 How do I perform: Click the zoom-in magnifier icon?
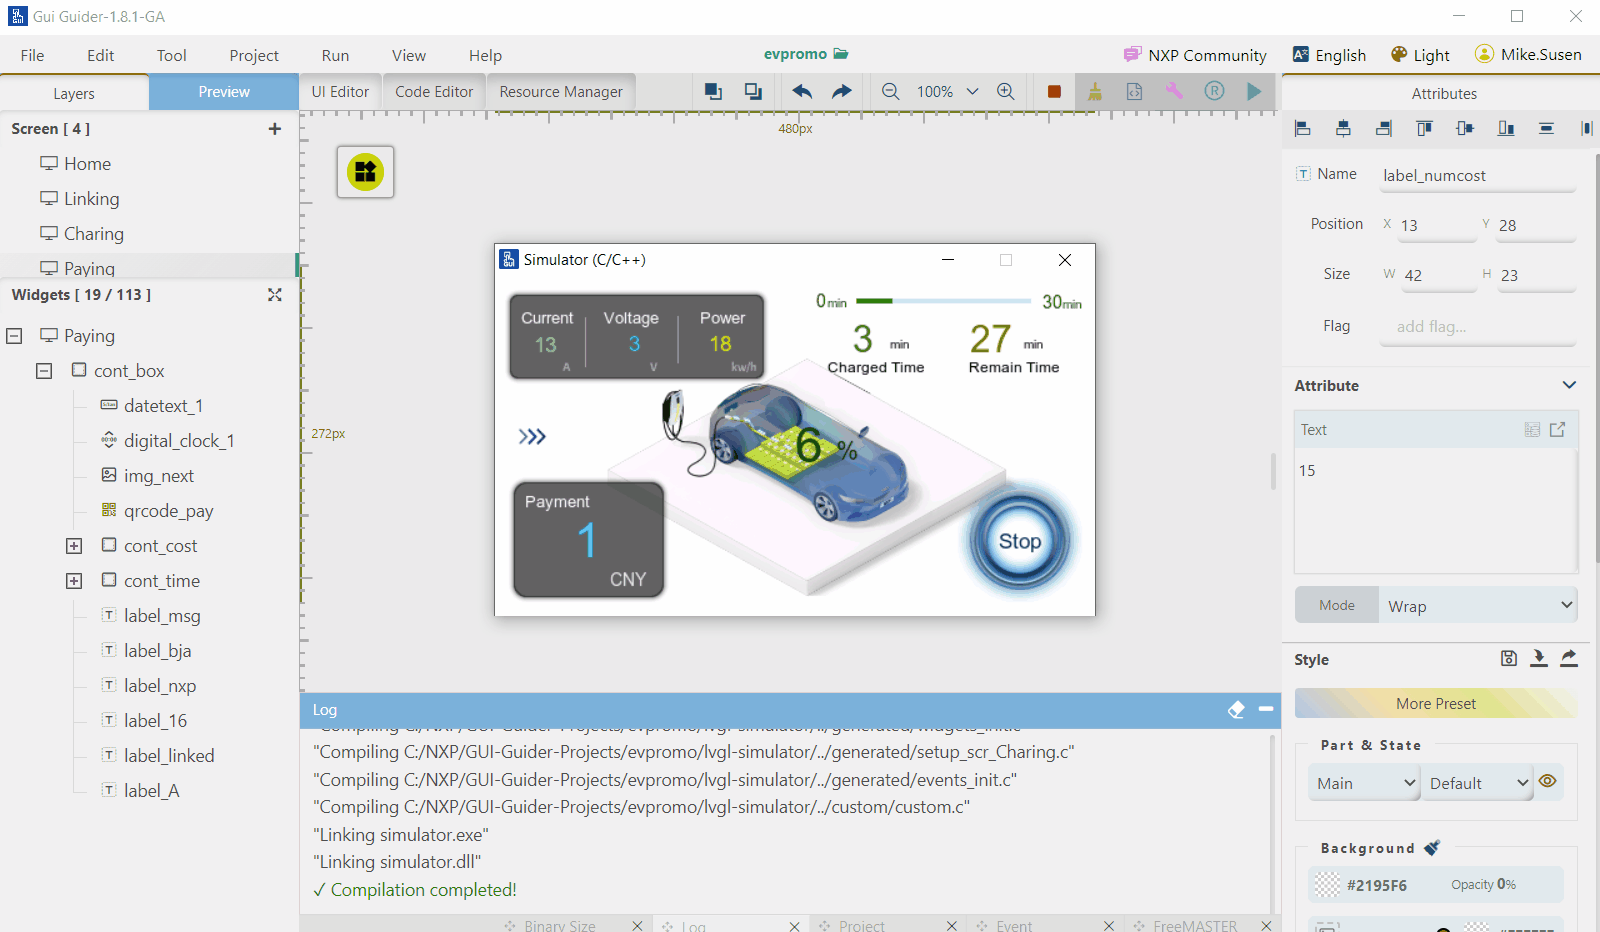pos(1006,91)
